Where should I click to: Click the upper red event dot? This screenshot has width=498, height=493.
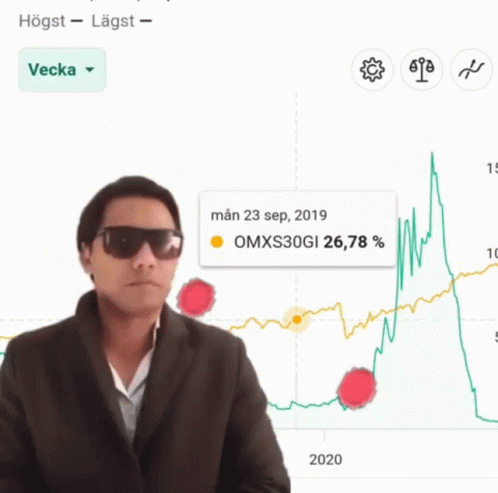(x=196, y=298)
